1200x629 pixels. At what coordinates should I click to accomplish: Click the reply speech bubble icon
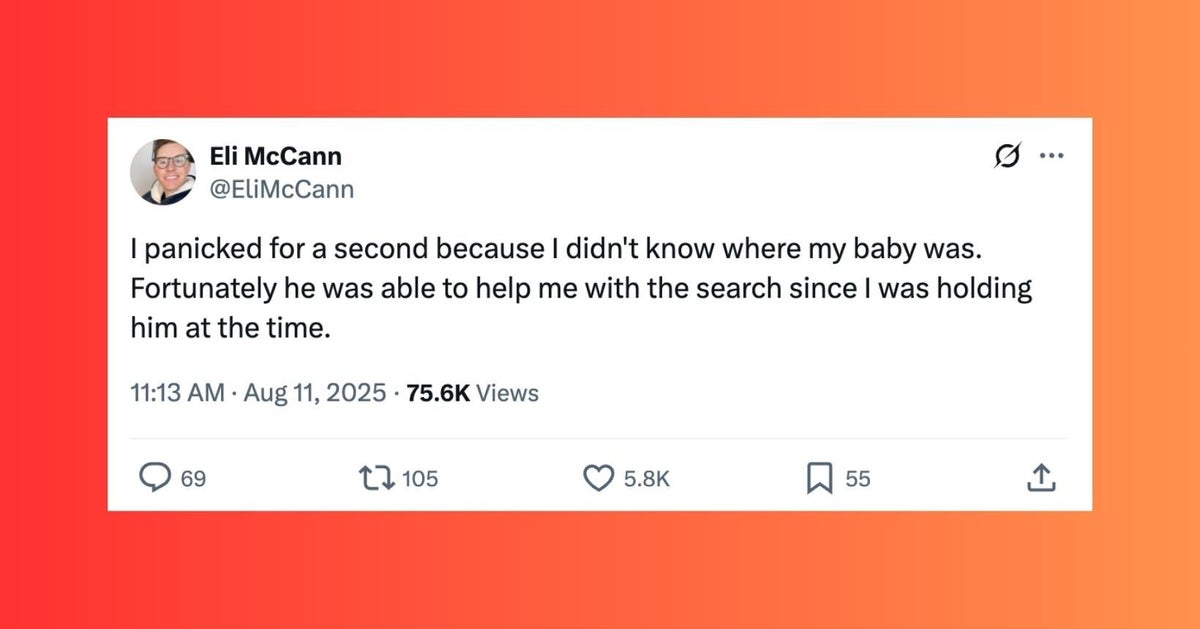(153, 479)
